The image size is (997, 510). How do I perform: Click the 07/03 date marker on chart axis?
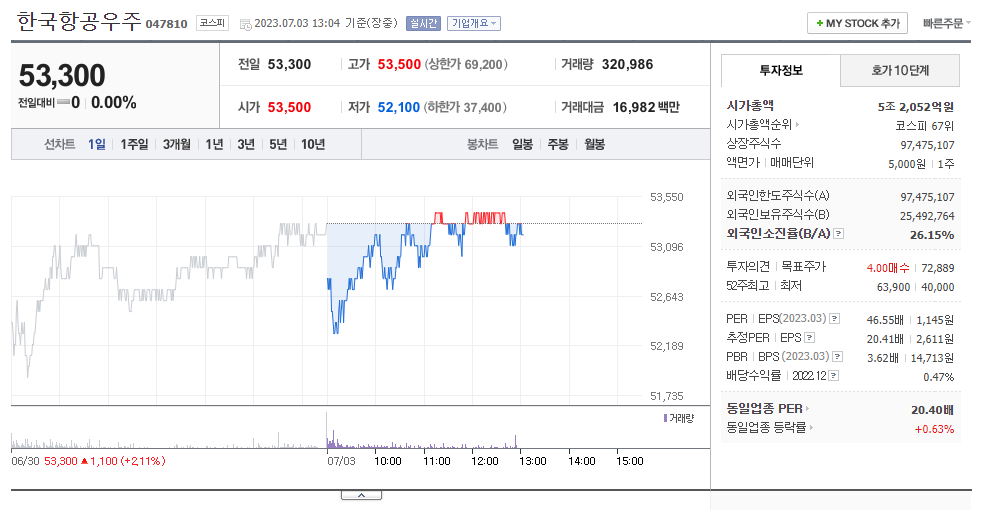[x=341, y=461]
